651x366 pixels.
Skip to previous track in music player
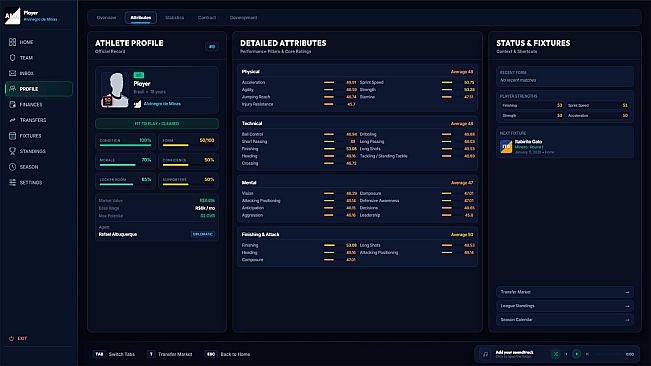point(566,354)
